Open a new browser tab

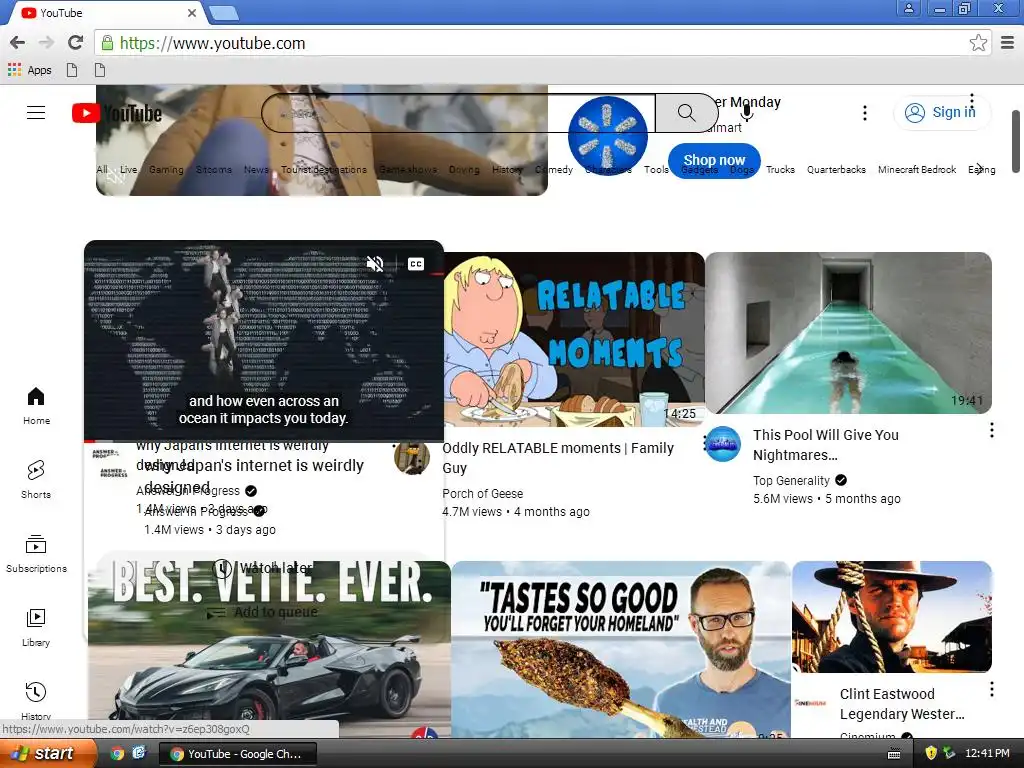tap(224, 12)
